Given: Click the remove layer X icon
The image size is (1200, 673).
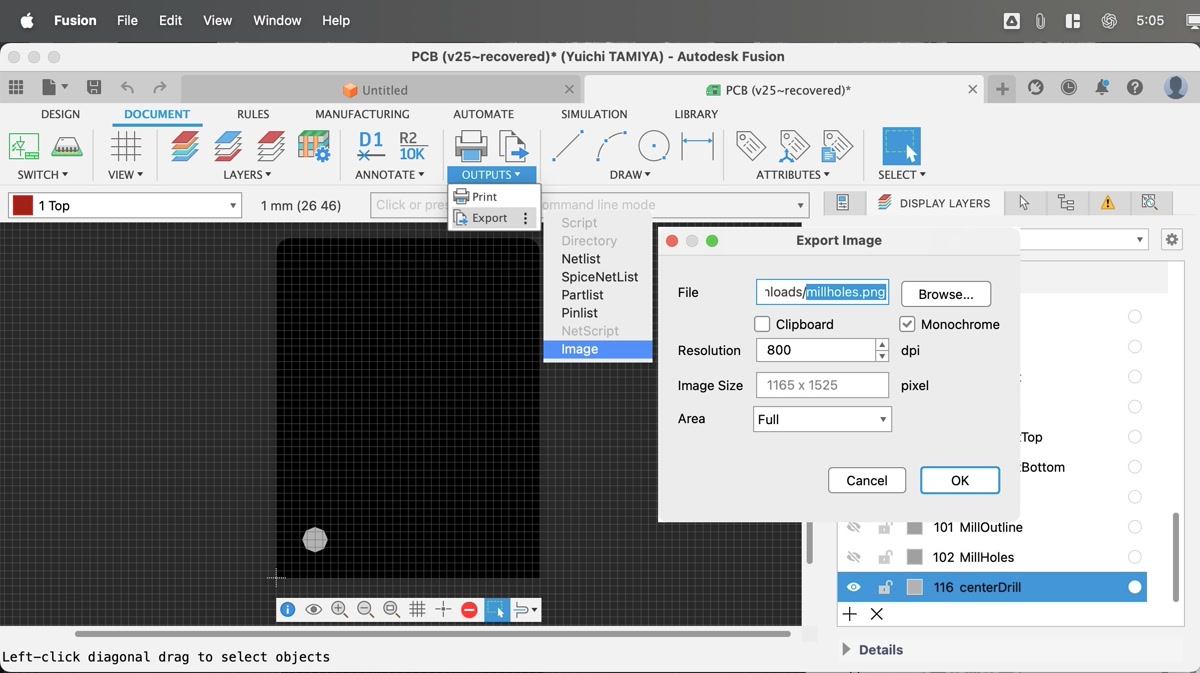Looking at the screenshot, I should pos(877,614).
